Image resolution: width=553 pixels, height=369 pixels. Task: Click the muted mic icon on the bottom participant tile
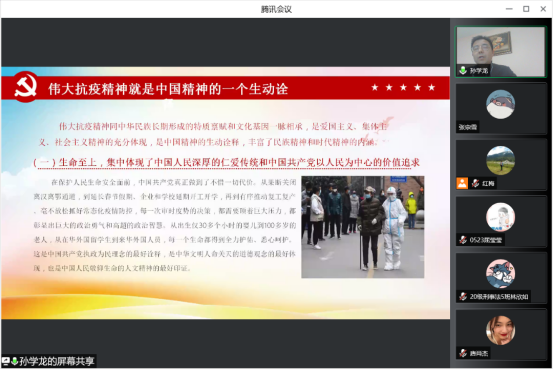click(x=463, y=353)
